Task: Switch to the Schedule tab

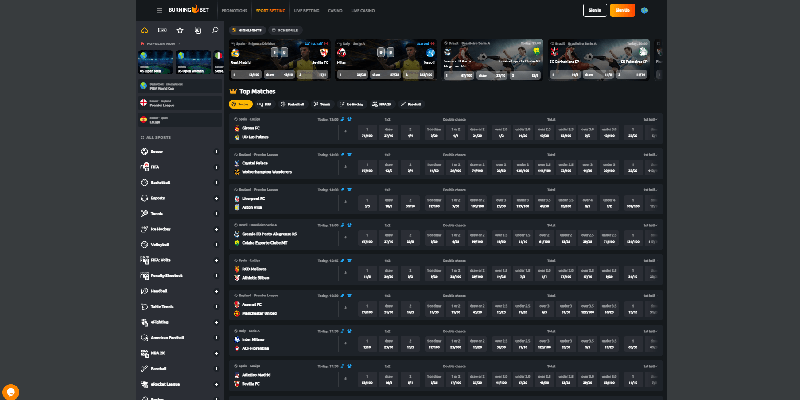Action: tap(284, 30)
